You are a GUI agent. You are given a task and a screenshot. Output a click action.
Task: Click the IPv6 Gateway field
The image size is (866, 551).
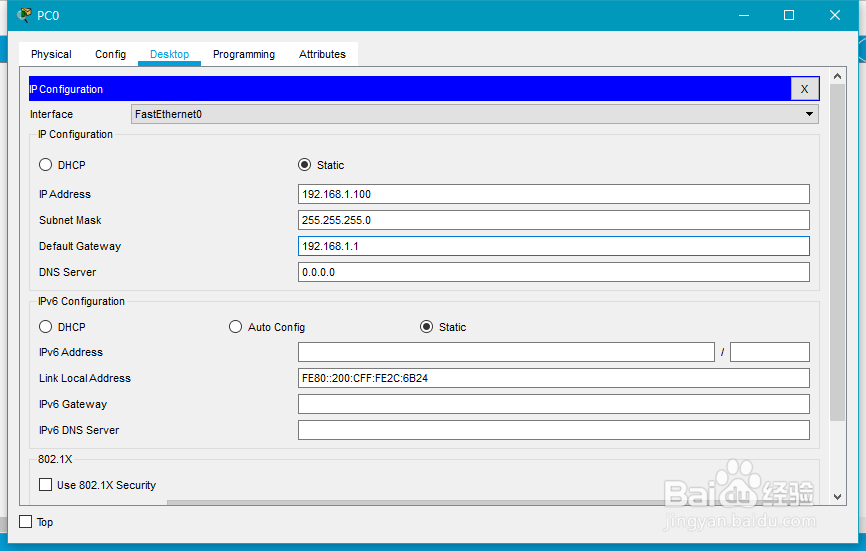(554, 404)
